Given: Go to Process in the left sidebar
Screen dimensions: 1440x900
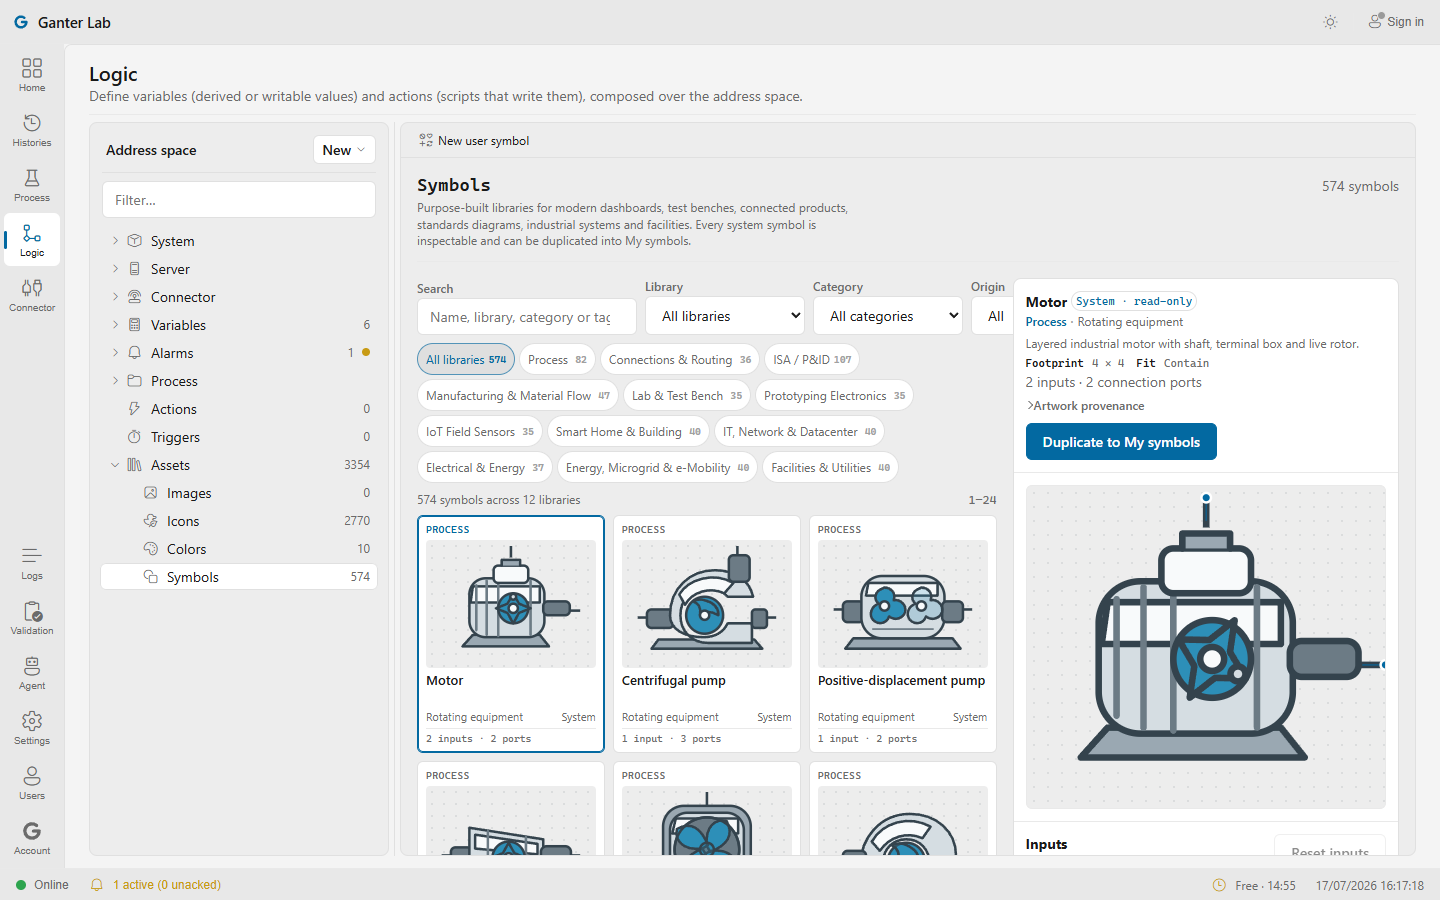Looking at the screenshot, I should pos(32,185).
